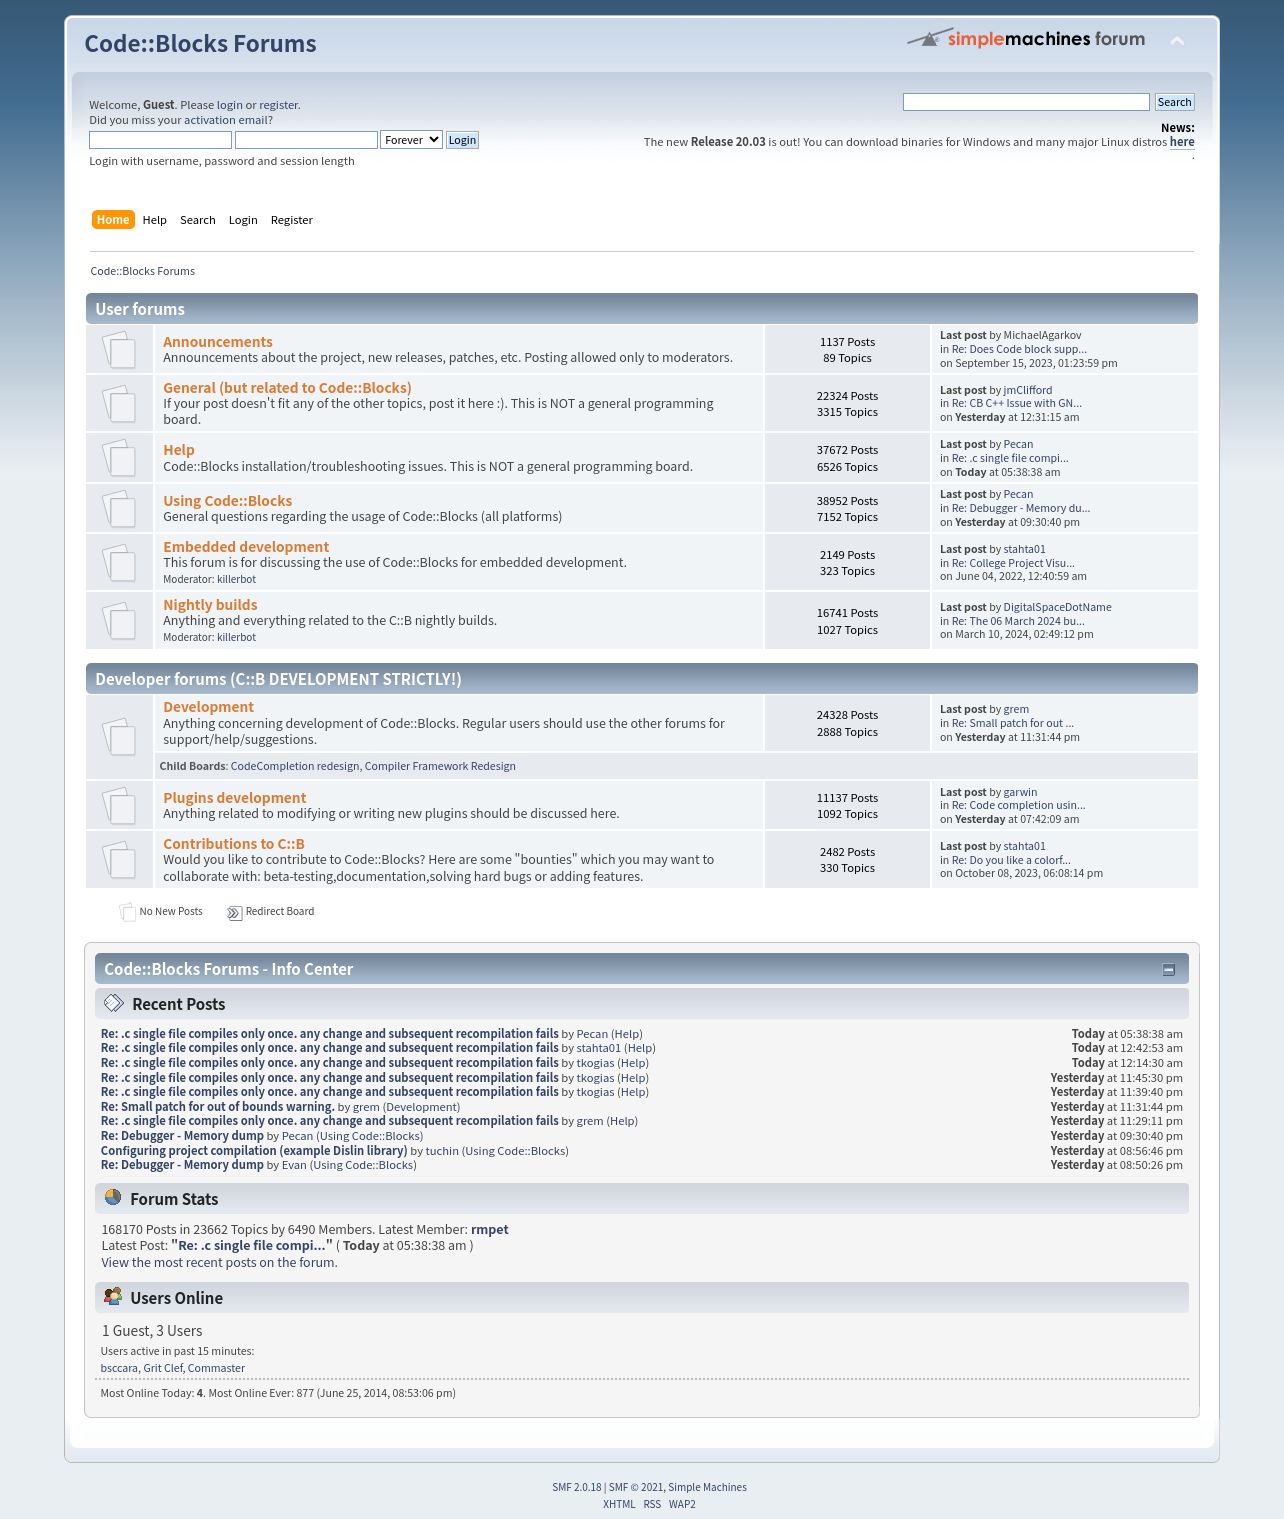Image resolution: width=1284 pixels, height=1519 pixels.
Task: Click the Plugins development board icon
Action: (119, 805)
